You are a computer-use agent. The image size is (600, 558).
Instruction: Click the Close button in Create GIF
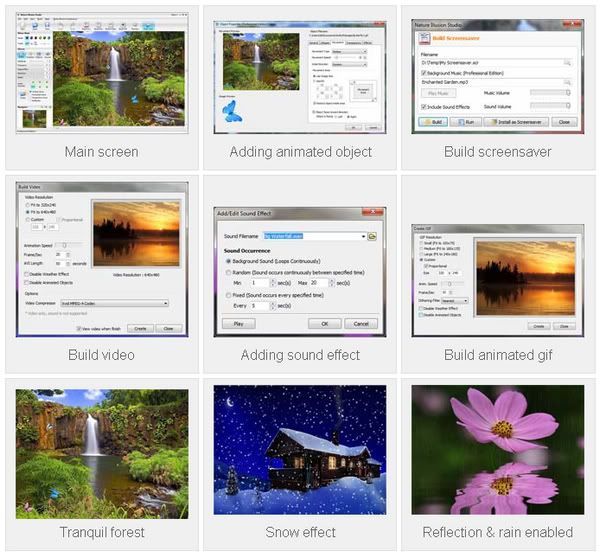coord(564,326)
